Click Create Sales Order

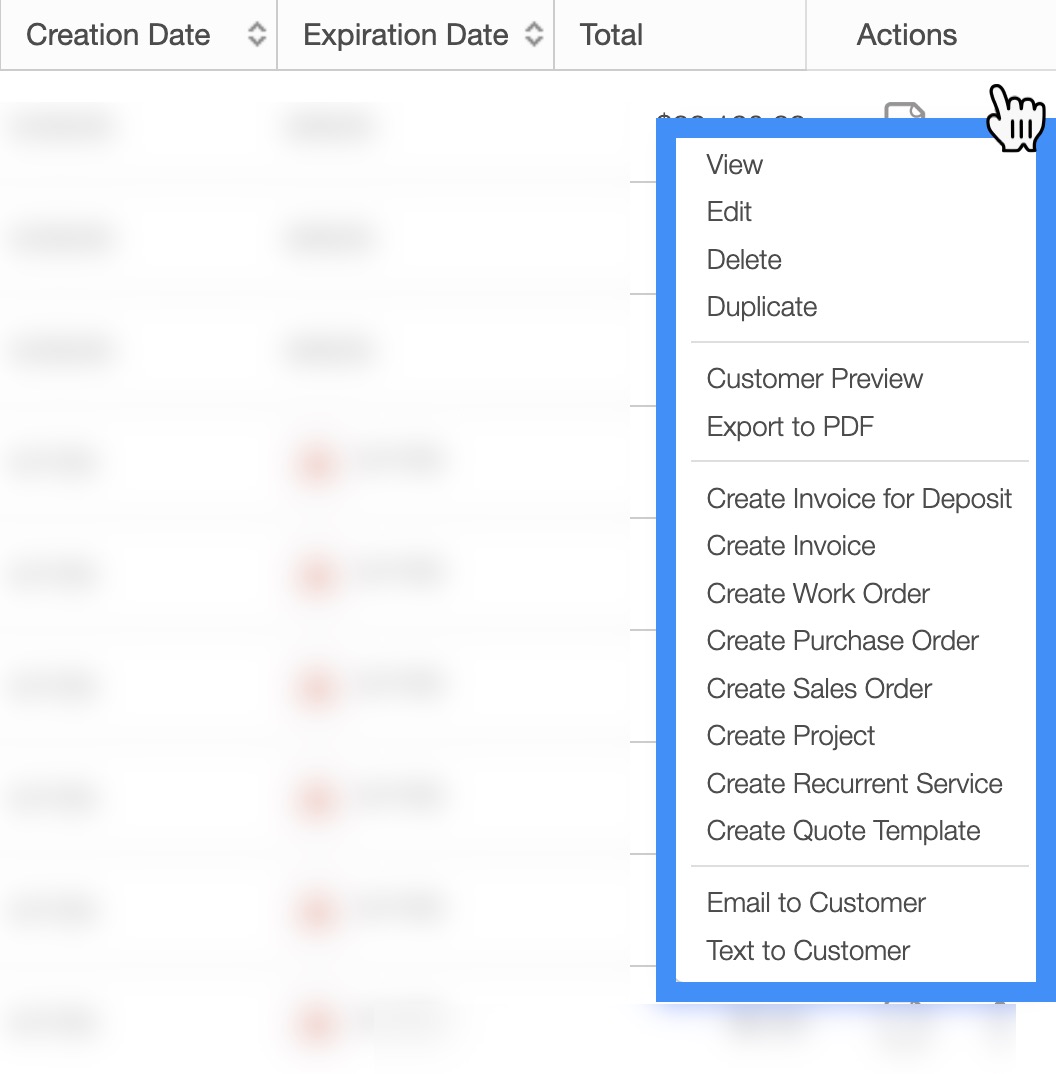click(x=819, y=689)
